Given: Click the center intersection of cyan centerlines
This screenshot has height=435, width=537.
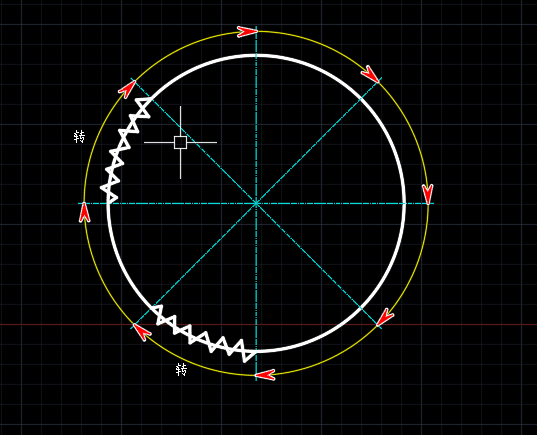Looking at the screenshot, I should (x=256, y=203).
